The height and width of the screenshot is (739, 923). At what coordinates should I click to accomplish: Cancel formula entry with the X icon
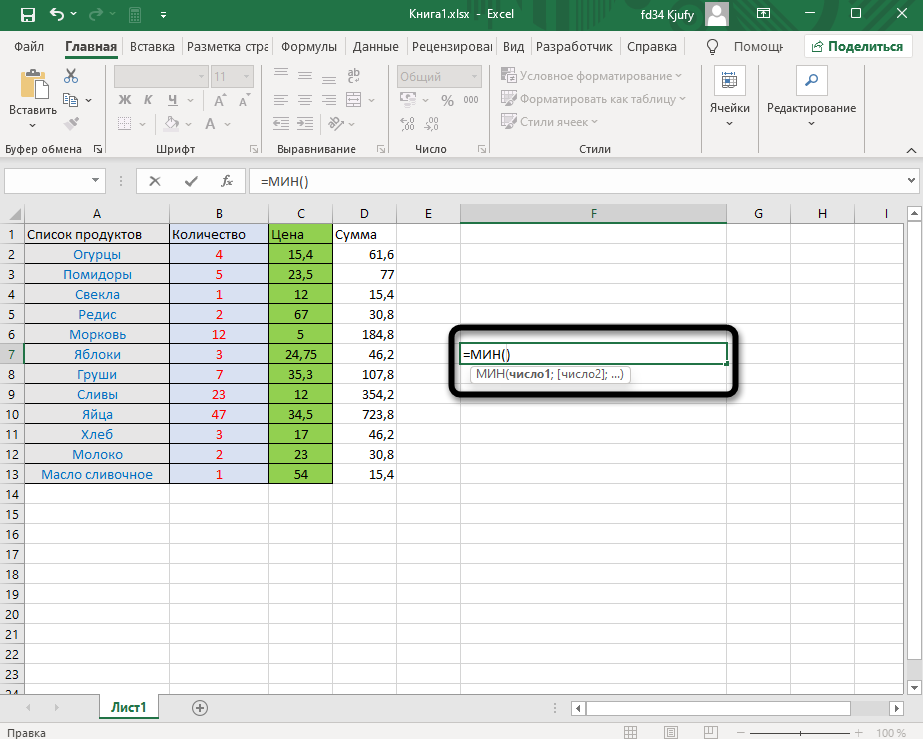click(x=154, y=181)
